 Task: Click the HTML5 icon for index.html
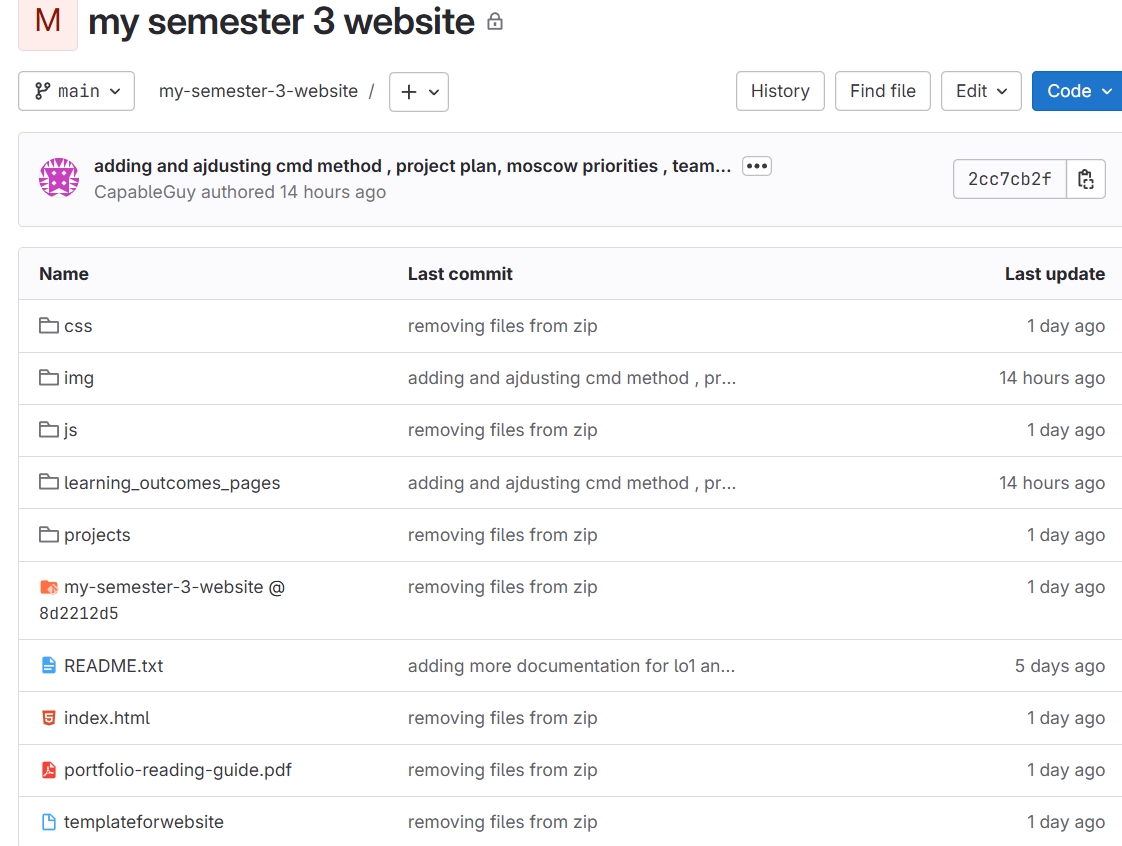click(48, 718)
